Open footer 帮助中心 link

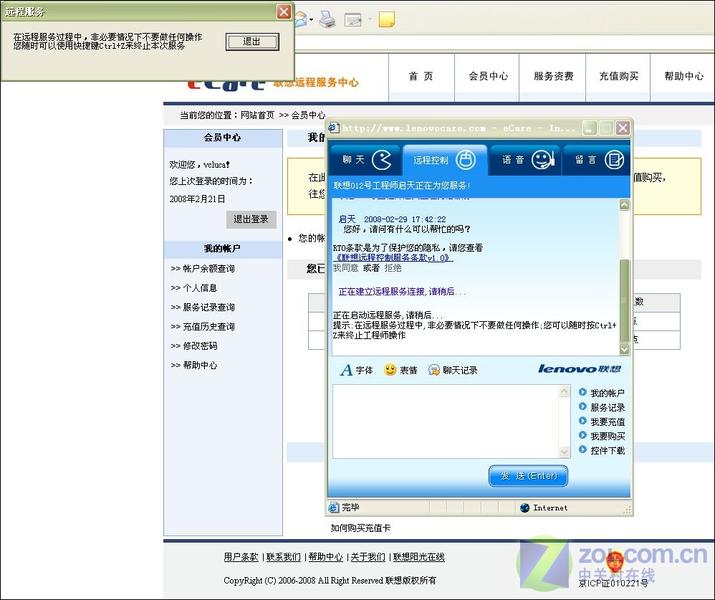tap(326, 557)
